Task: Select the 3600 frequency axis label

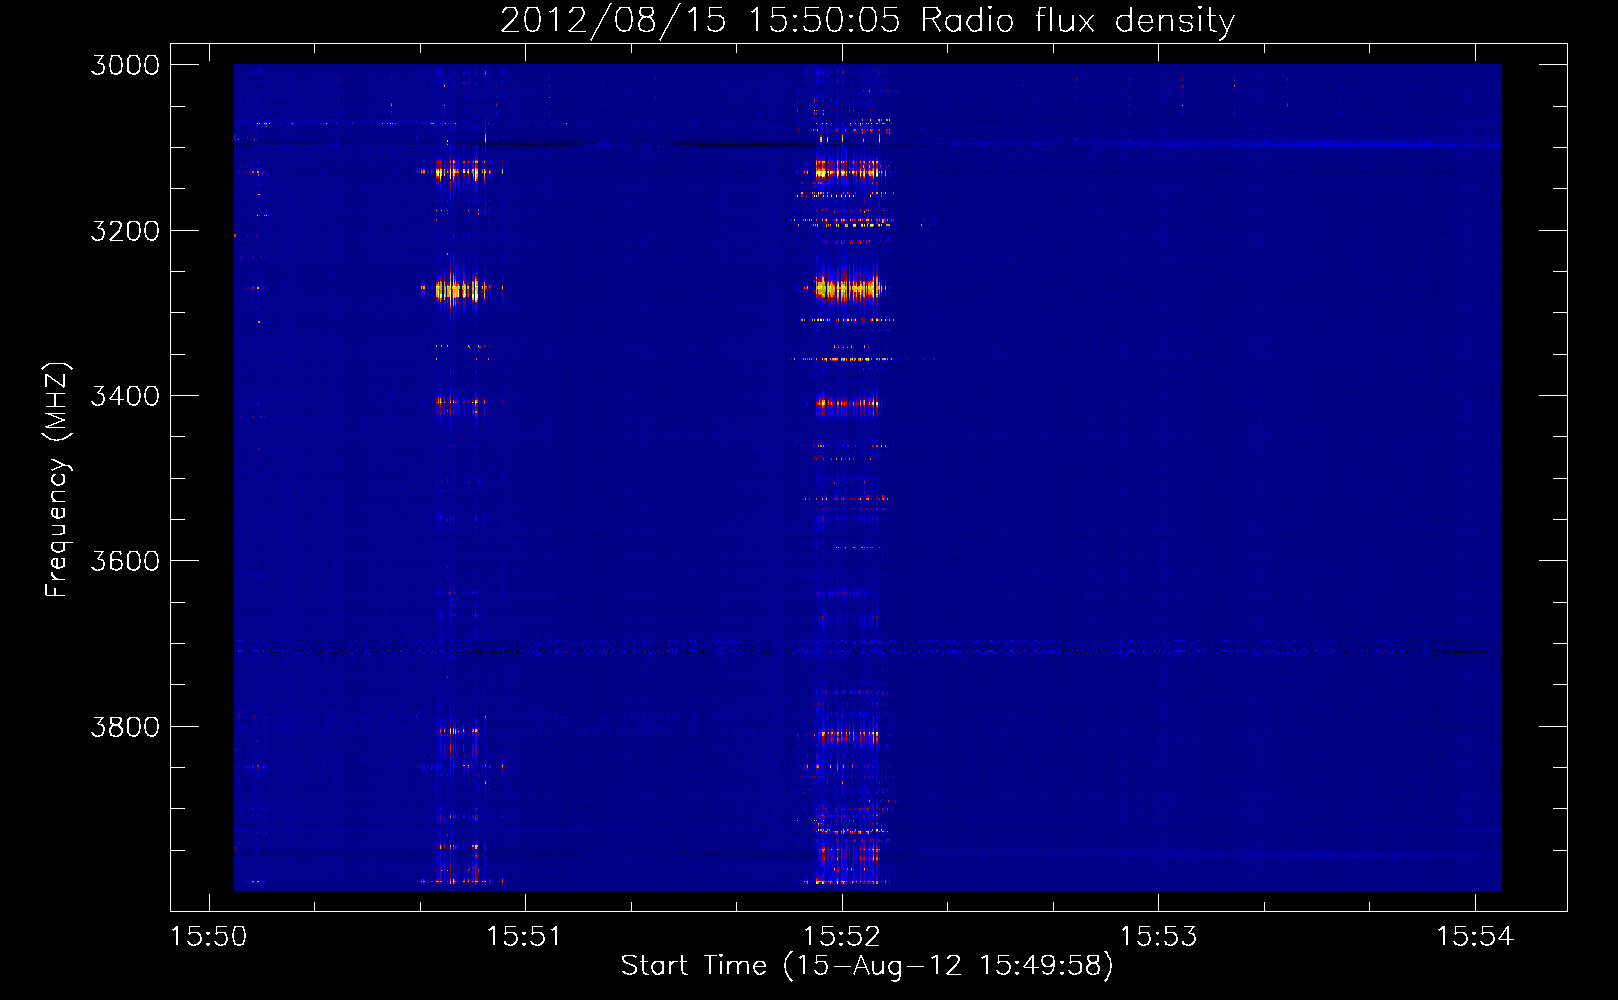Action: (x=125, y=561)
